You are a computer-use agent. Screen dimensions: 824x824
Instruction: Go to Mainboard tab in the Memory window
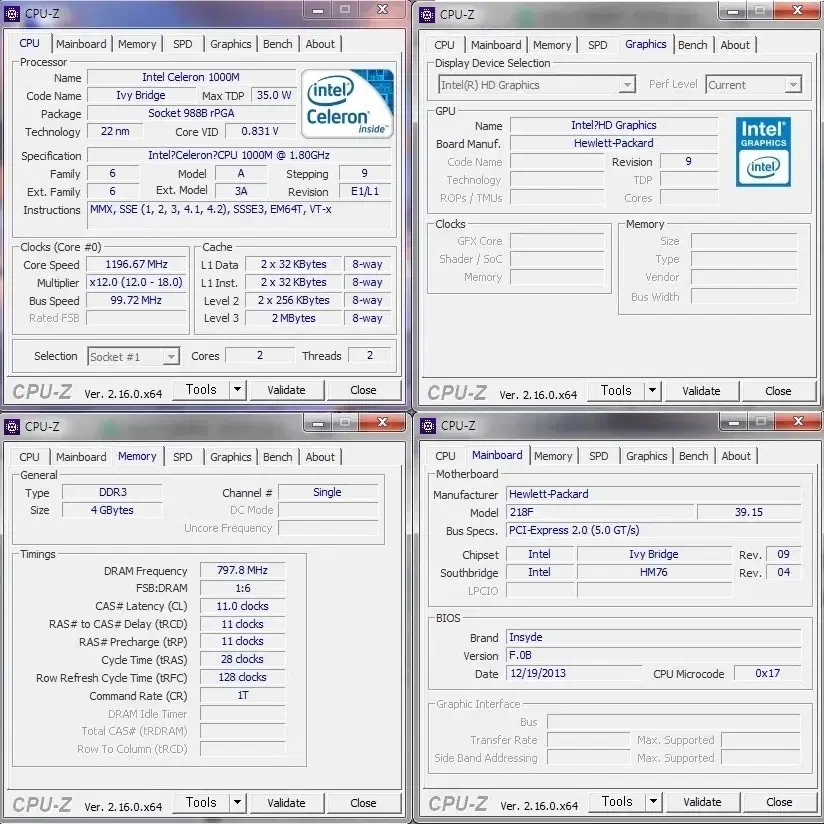pos(81,457)
